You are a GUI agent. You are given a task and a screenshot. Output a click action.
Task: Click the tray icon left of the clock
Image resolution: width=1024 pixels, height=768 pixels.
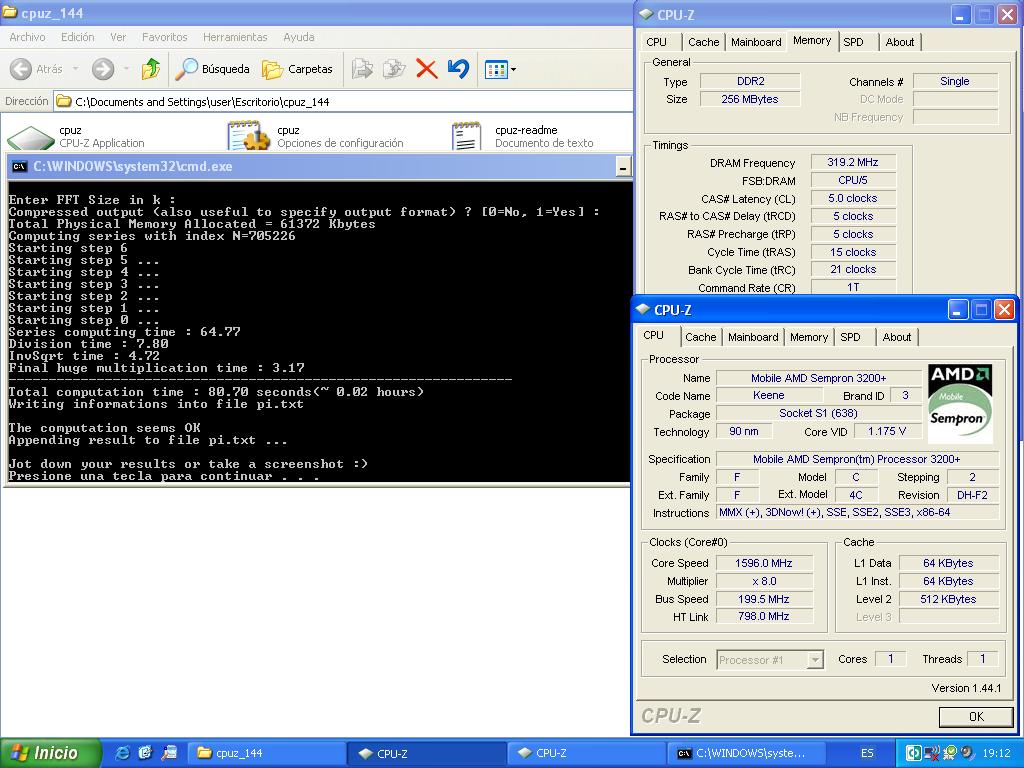coord(967,753)
